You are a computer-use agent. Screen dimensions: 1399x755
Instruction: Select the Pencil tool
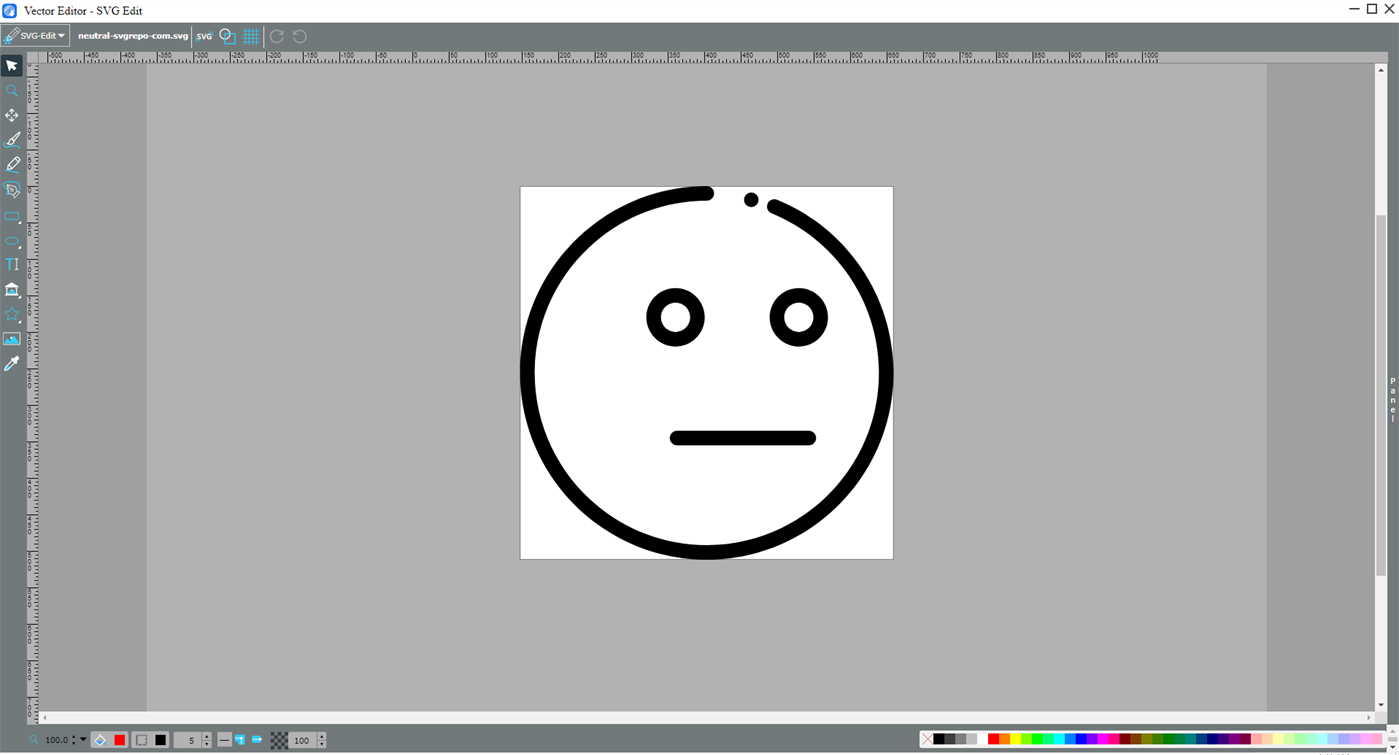pos(12,164)
